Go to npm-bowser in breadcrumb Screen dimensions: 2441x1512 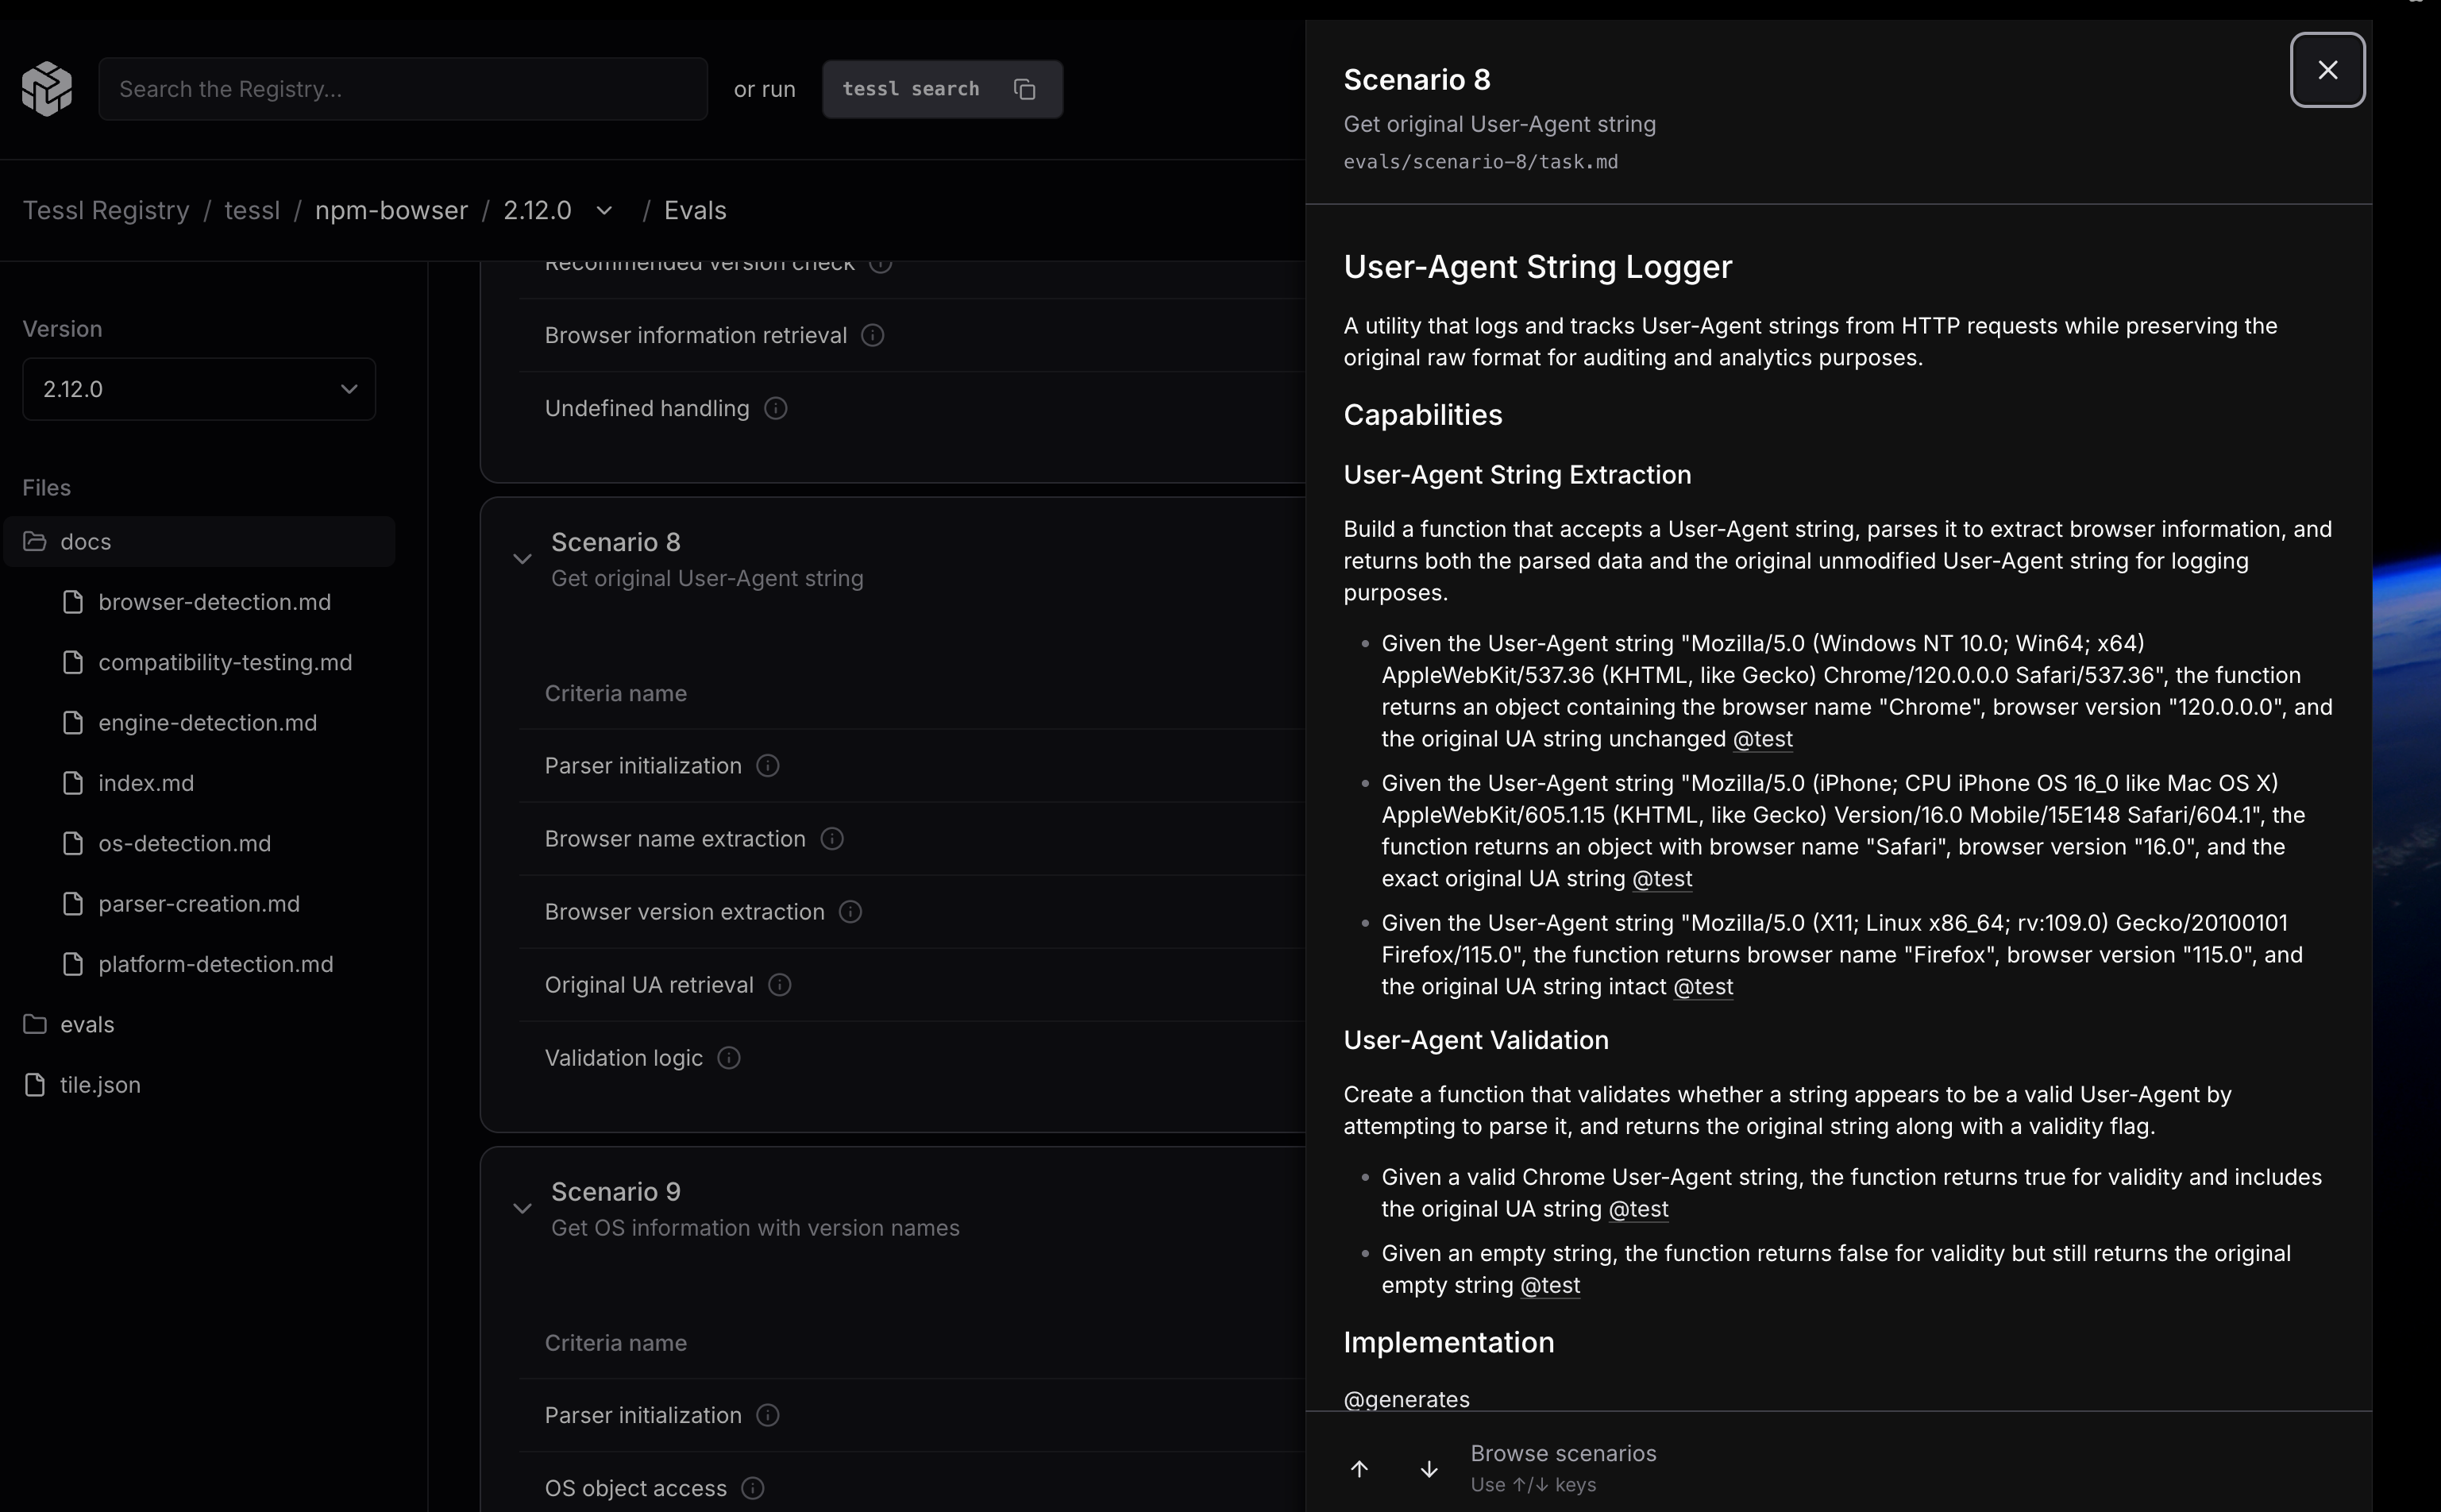click(x=391, y=211)
